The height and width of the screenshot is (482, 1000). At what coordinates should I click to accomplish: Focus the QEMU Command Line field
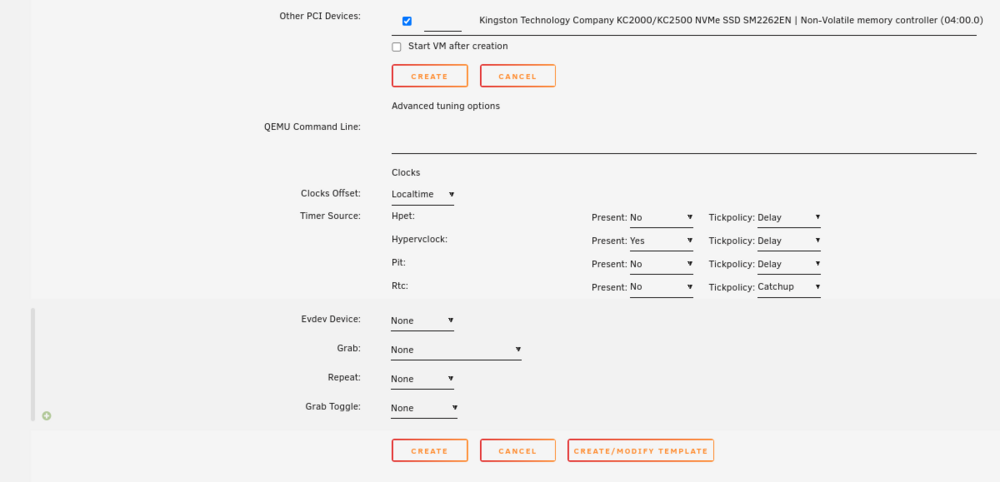click(x=684, y=138)
